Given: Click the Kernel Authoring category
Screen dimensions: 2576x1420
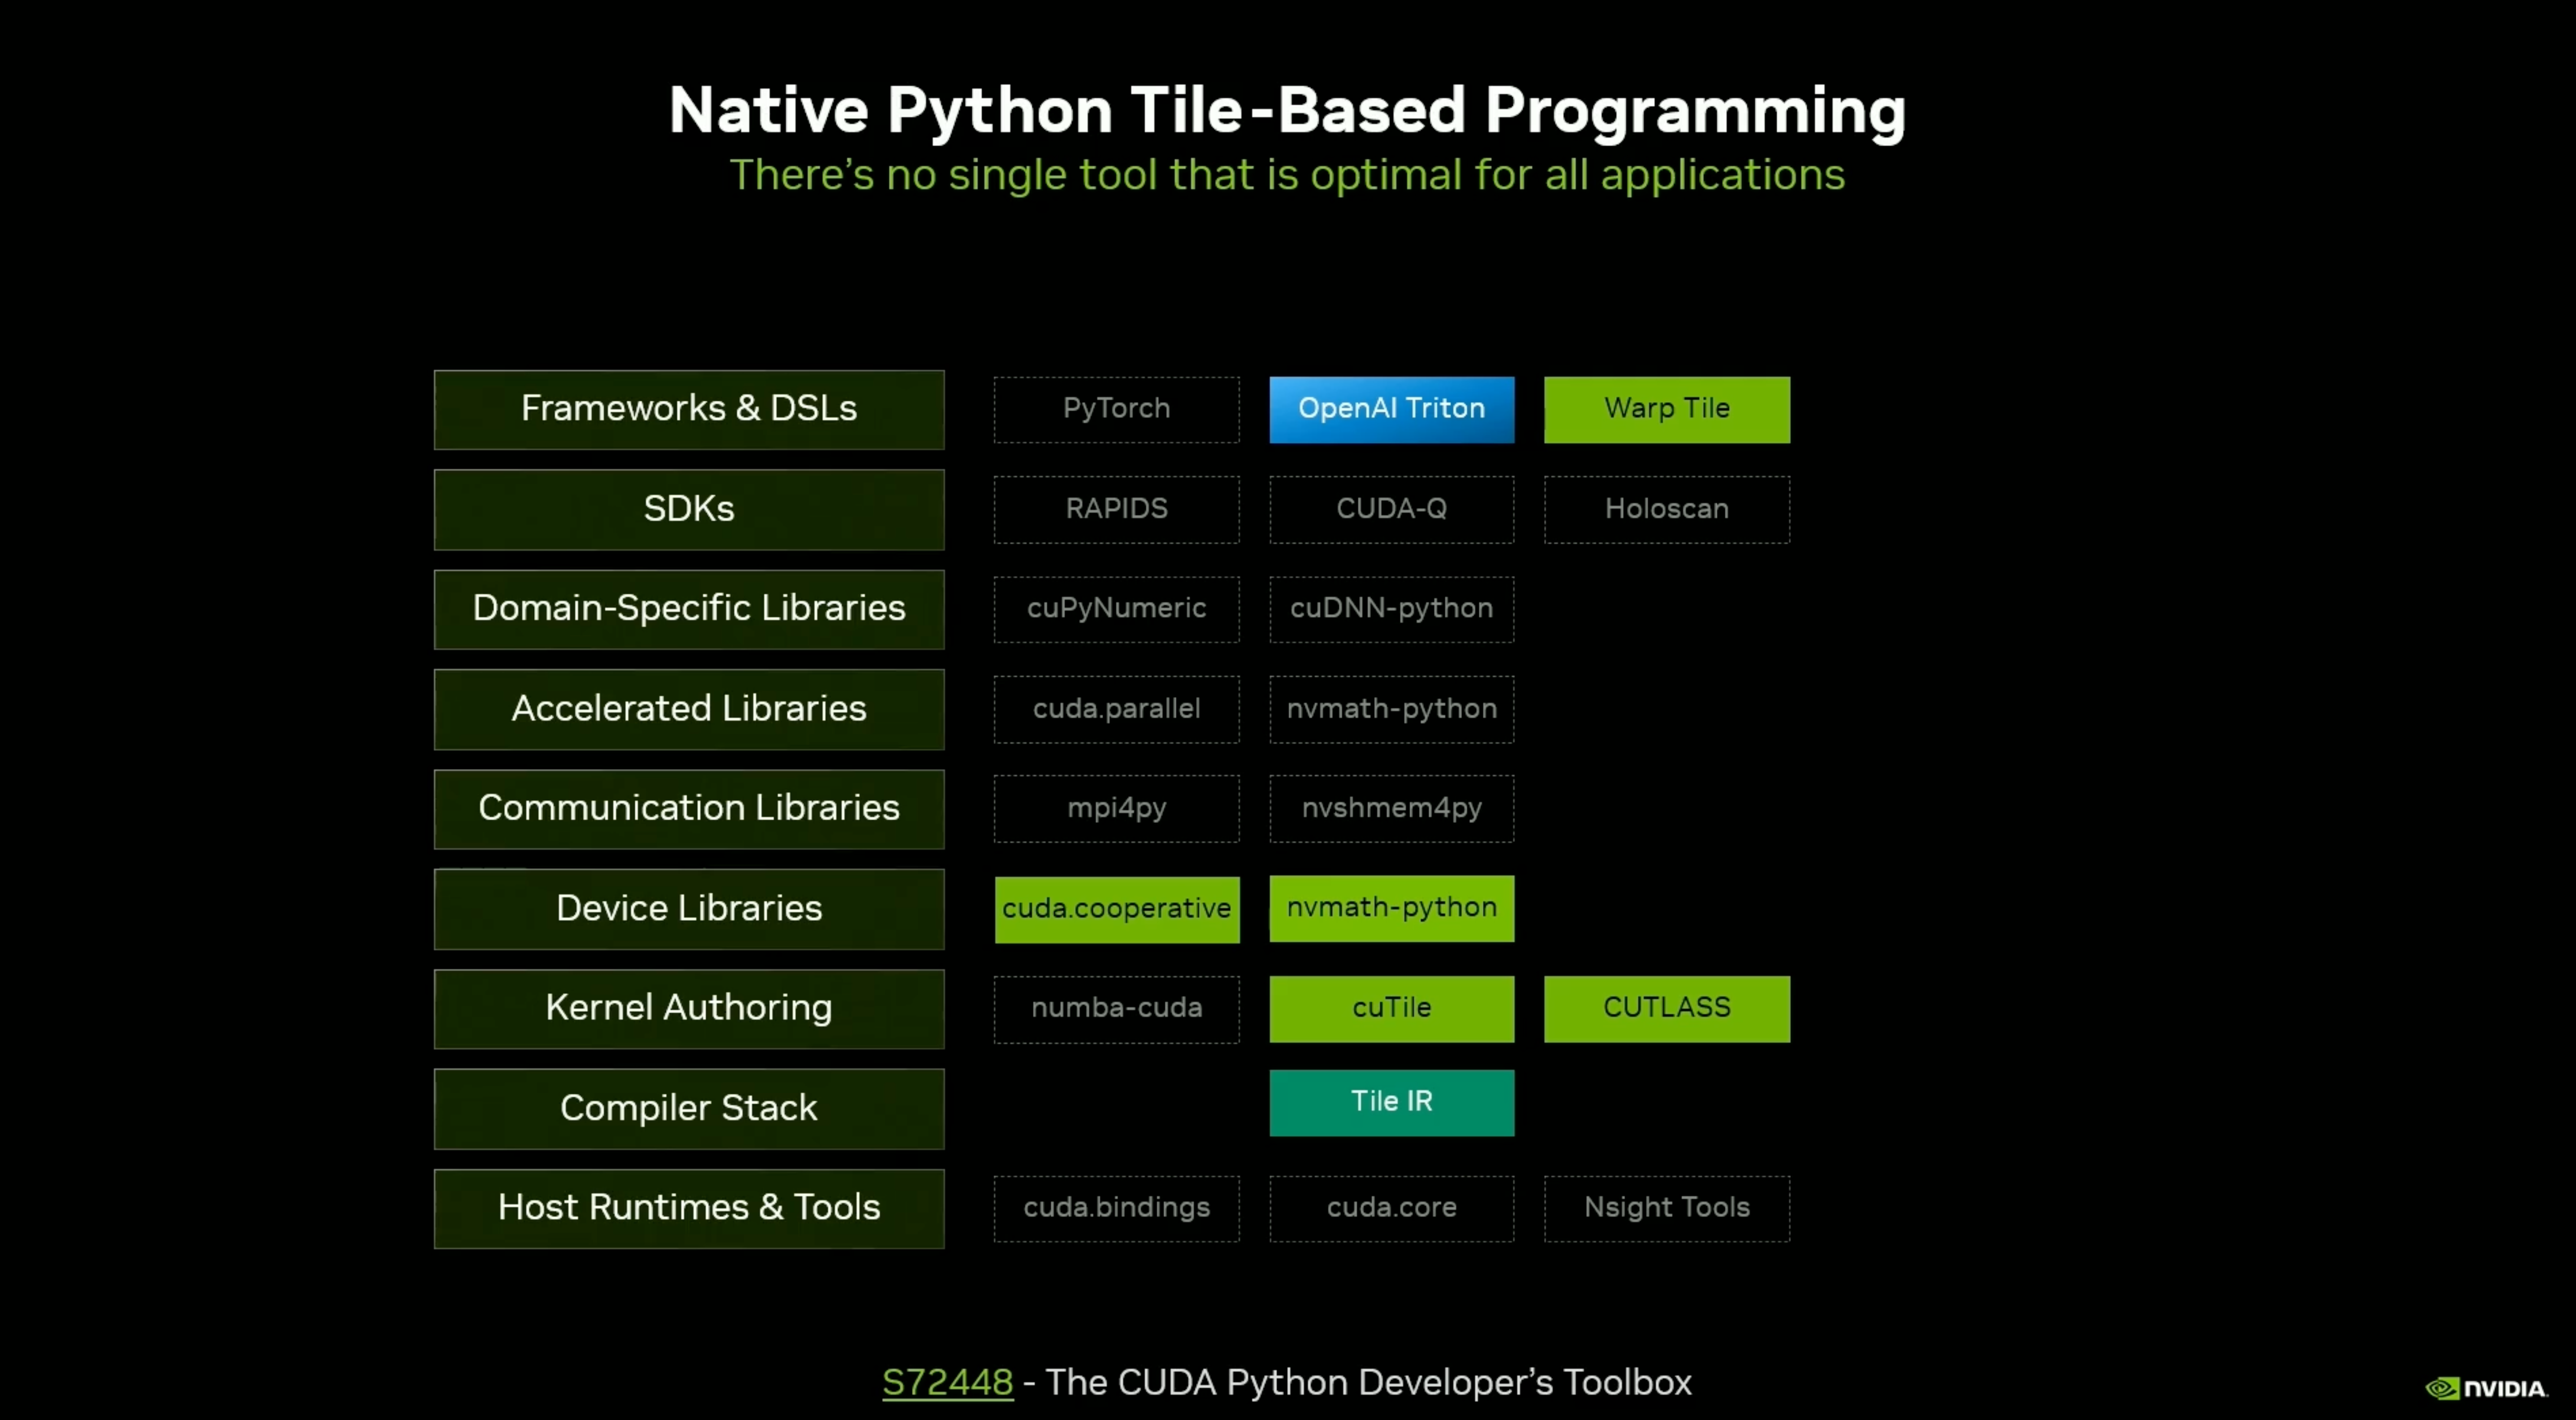Looking at the screenshot, I should click(688, 1008).
